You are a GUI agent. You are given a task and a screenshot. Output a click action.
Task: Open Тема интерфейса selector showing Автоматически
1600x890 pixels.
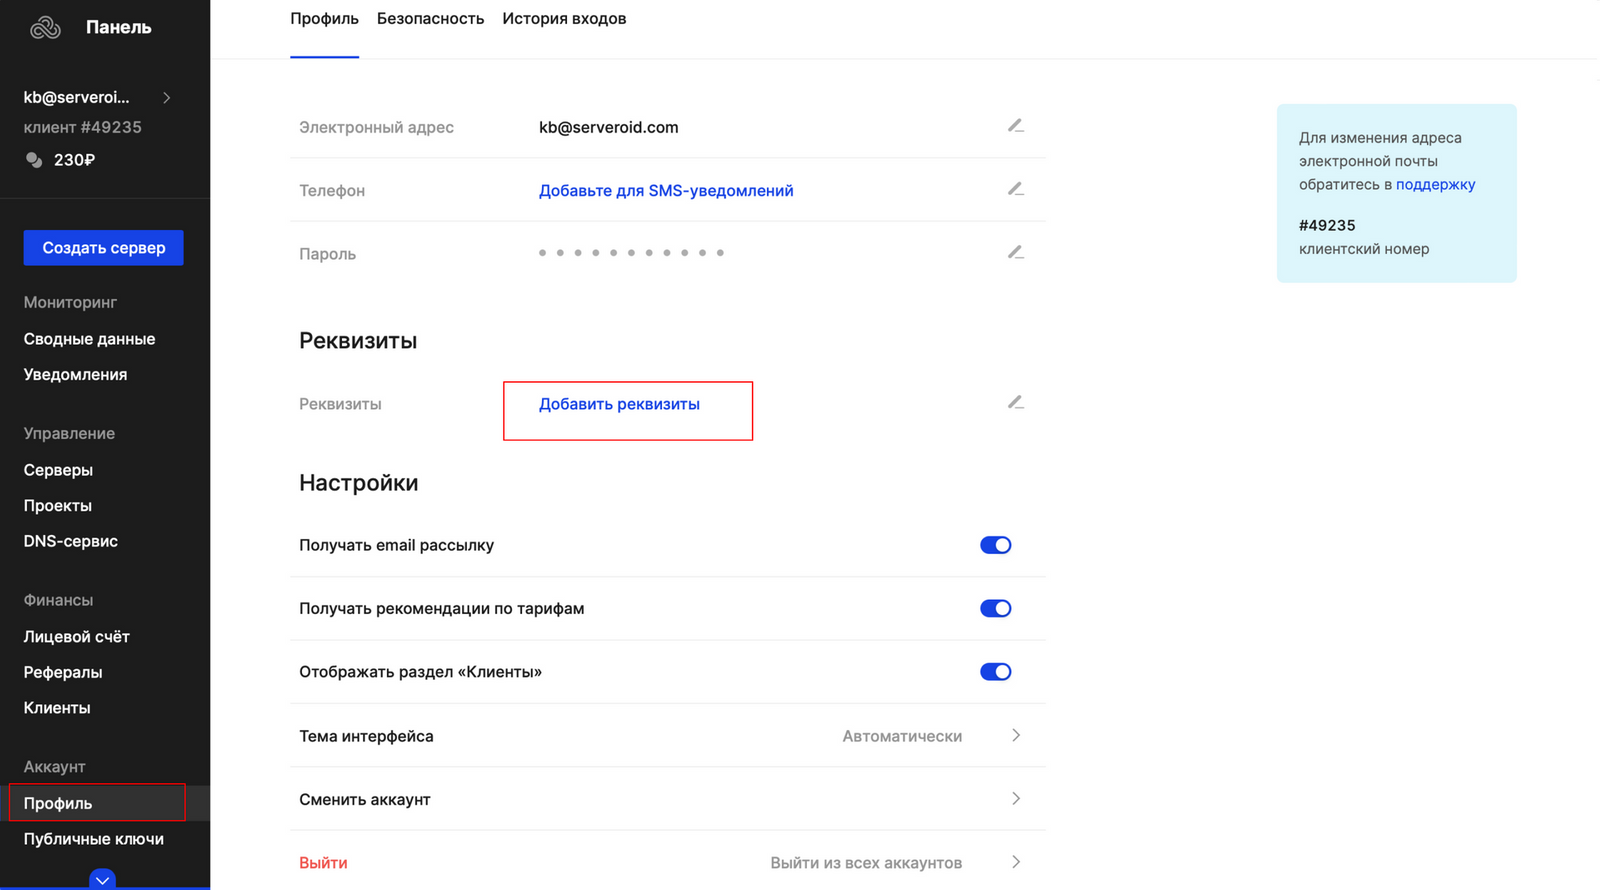point(667,736)
